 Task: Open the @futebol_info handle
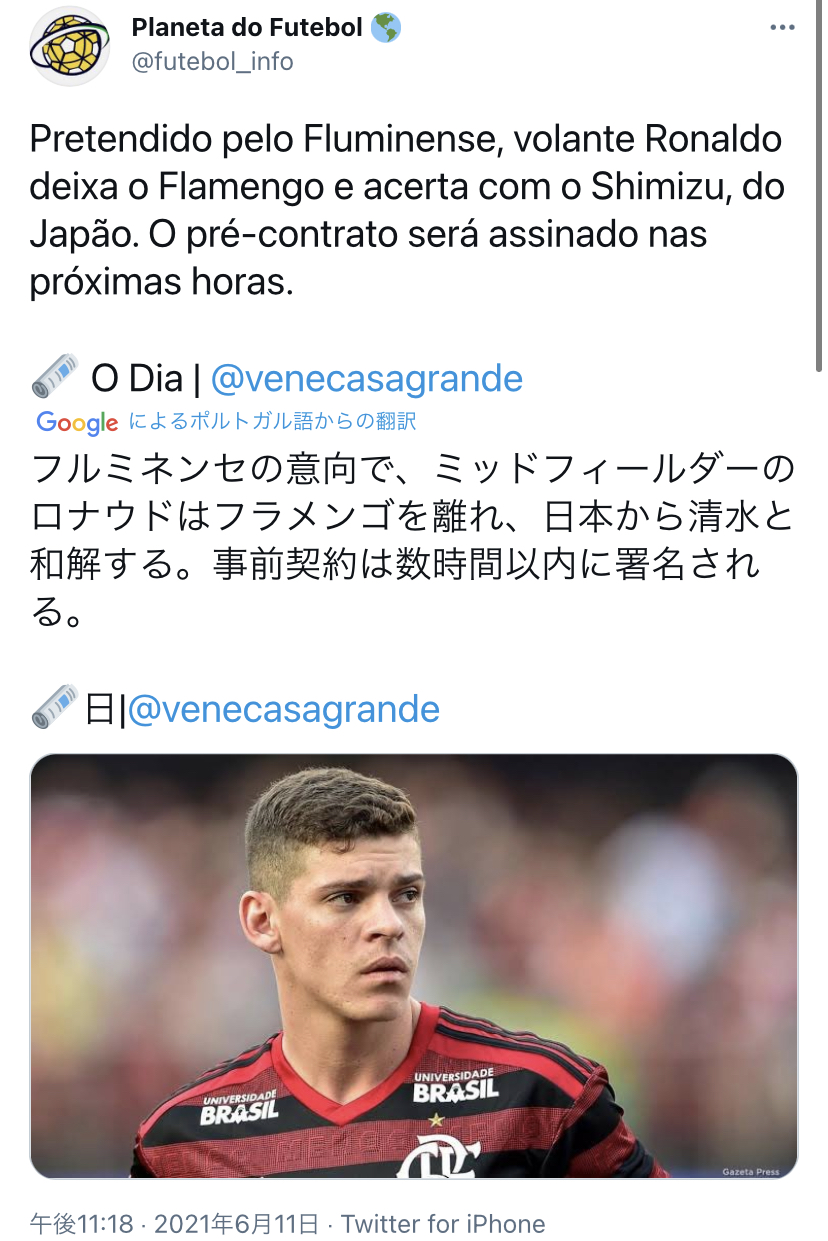pyautogui.click(x=212, y=61)
